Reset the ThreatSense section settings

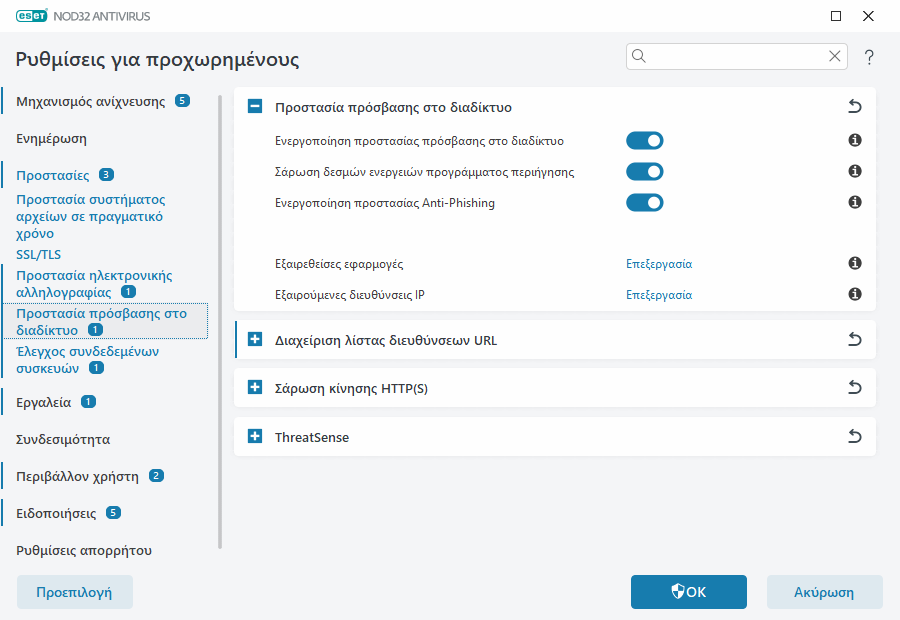pos(855,437)
